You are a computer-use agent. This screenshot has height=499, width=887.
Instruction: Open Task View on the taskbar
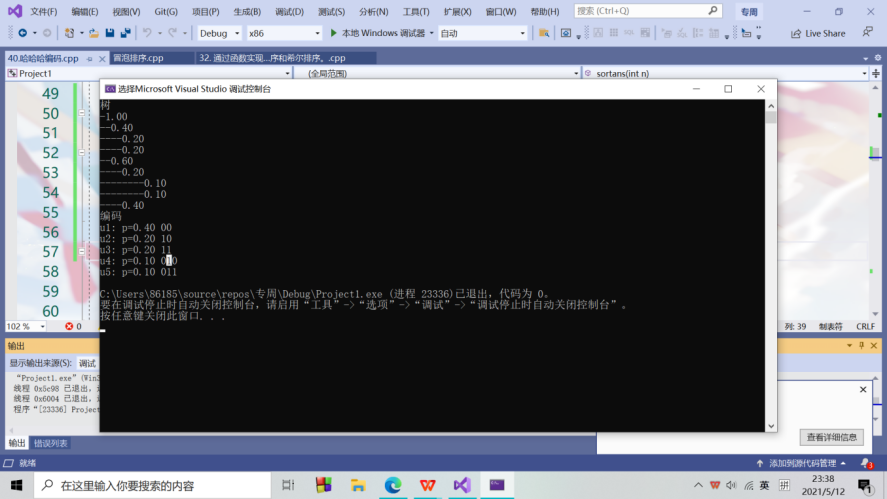click(289, 485)
